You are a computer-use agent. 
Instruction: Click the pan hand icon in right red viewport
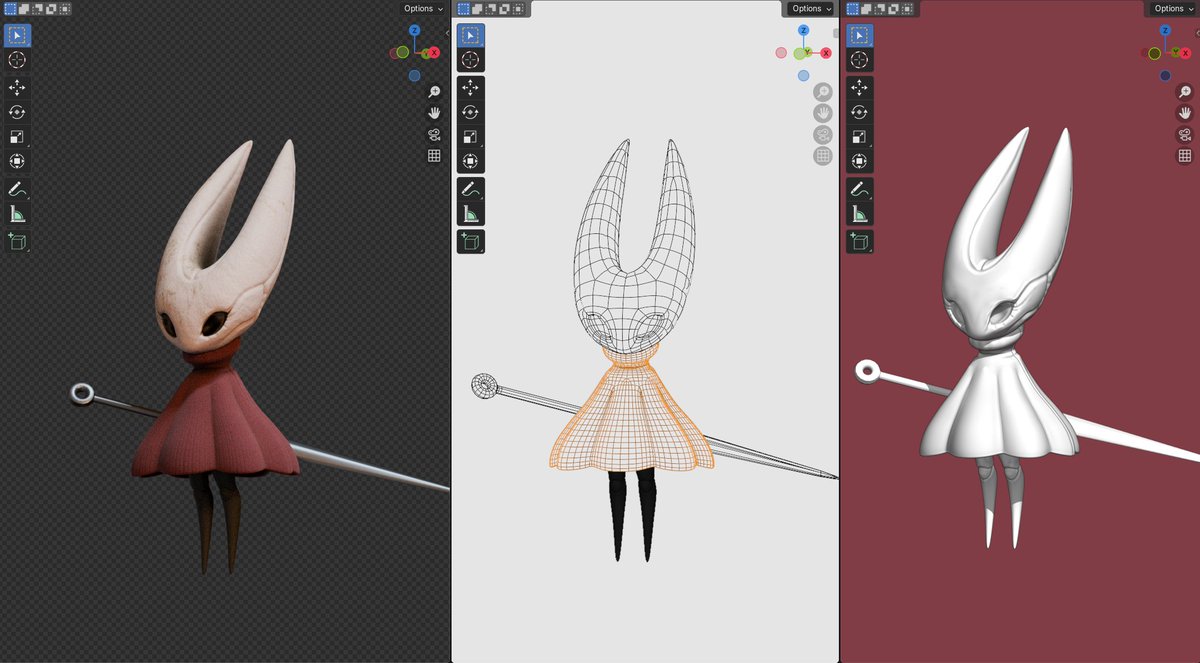1184,113
